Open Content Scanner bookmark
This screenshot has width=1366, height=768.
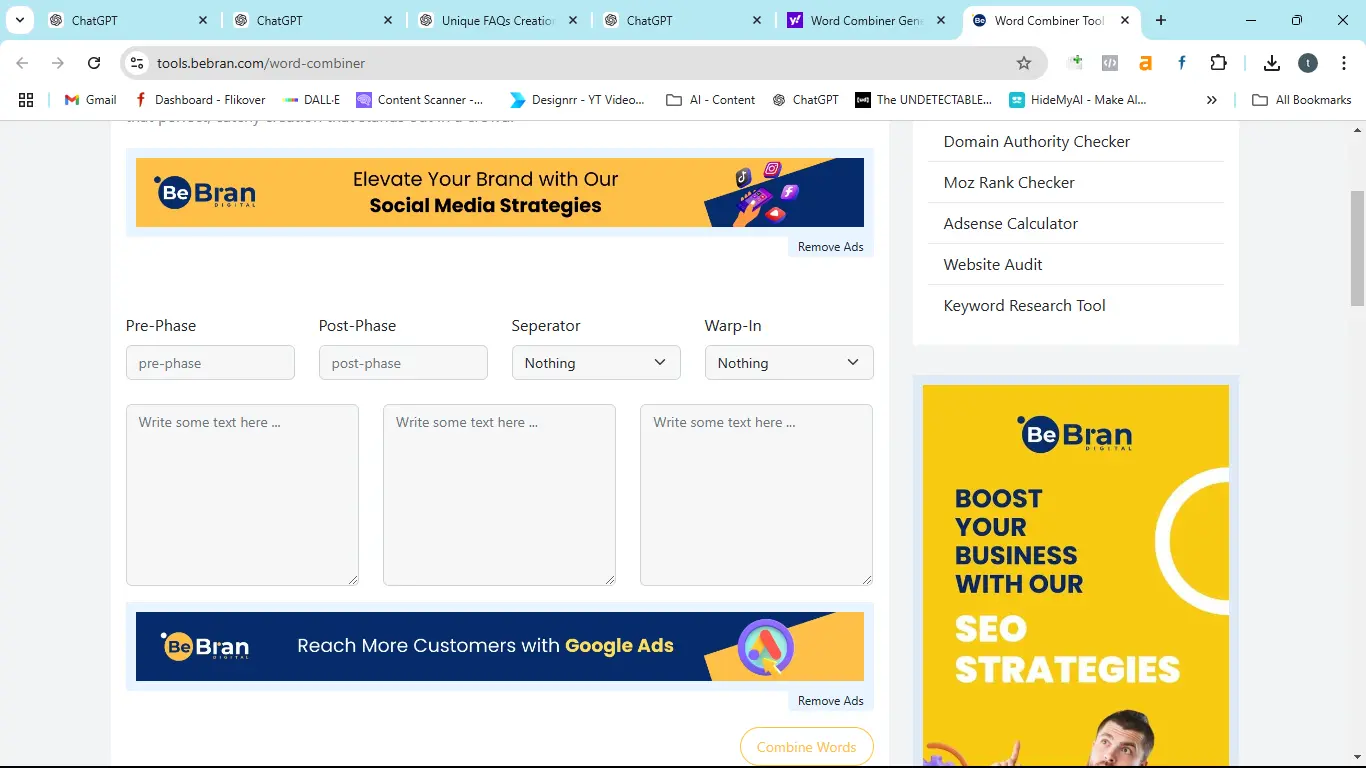pos(420,100)
